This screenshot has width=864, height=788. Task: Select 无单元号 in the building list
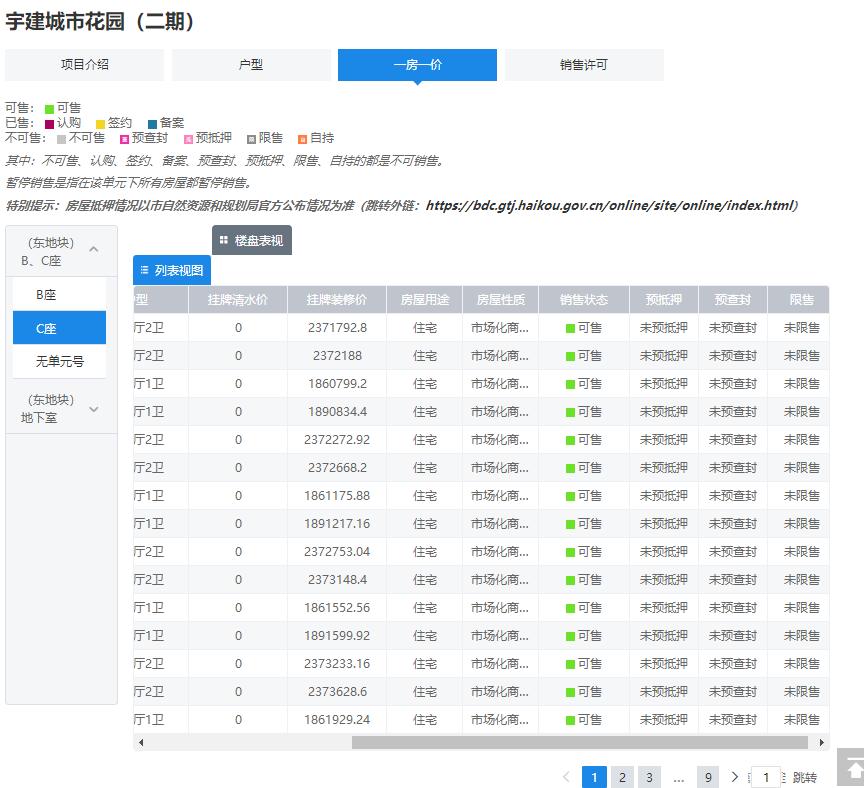(59, 361)
